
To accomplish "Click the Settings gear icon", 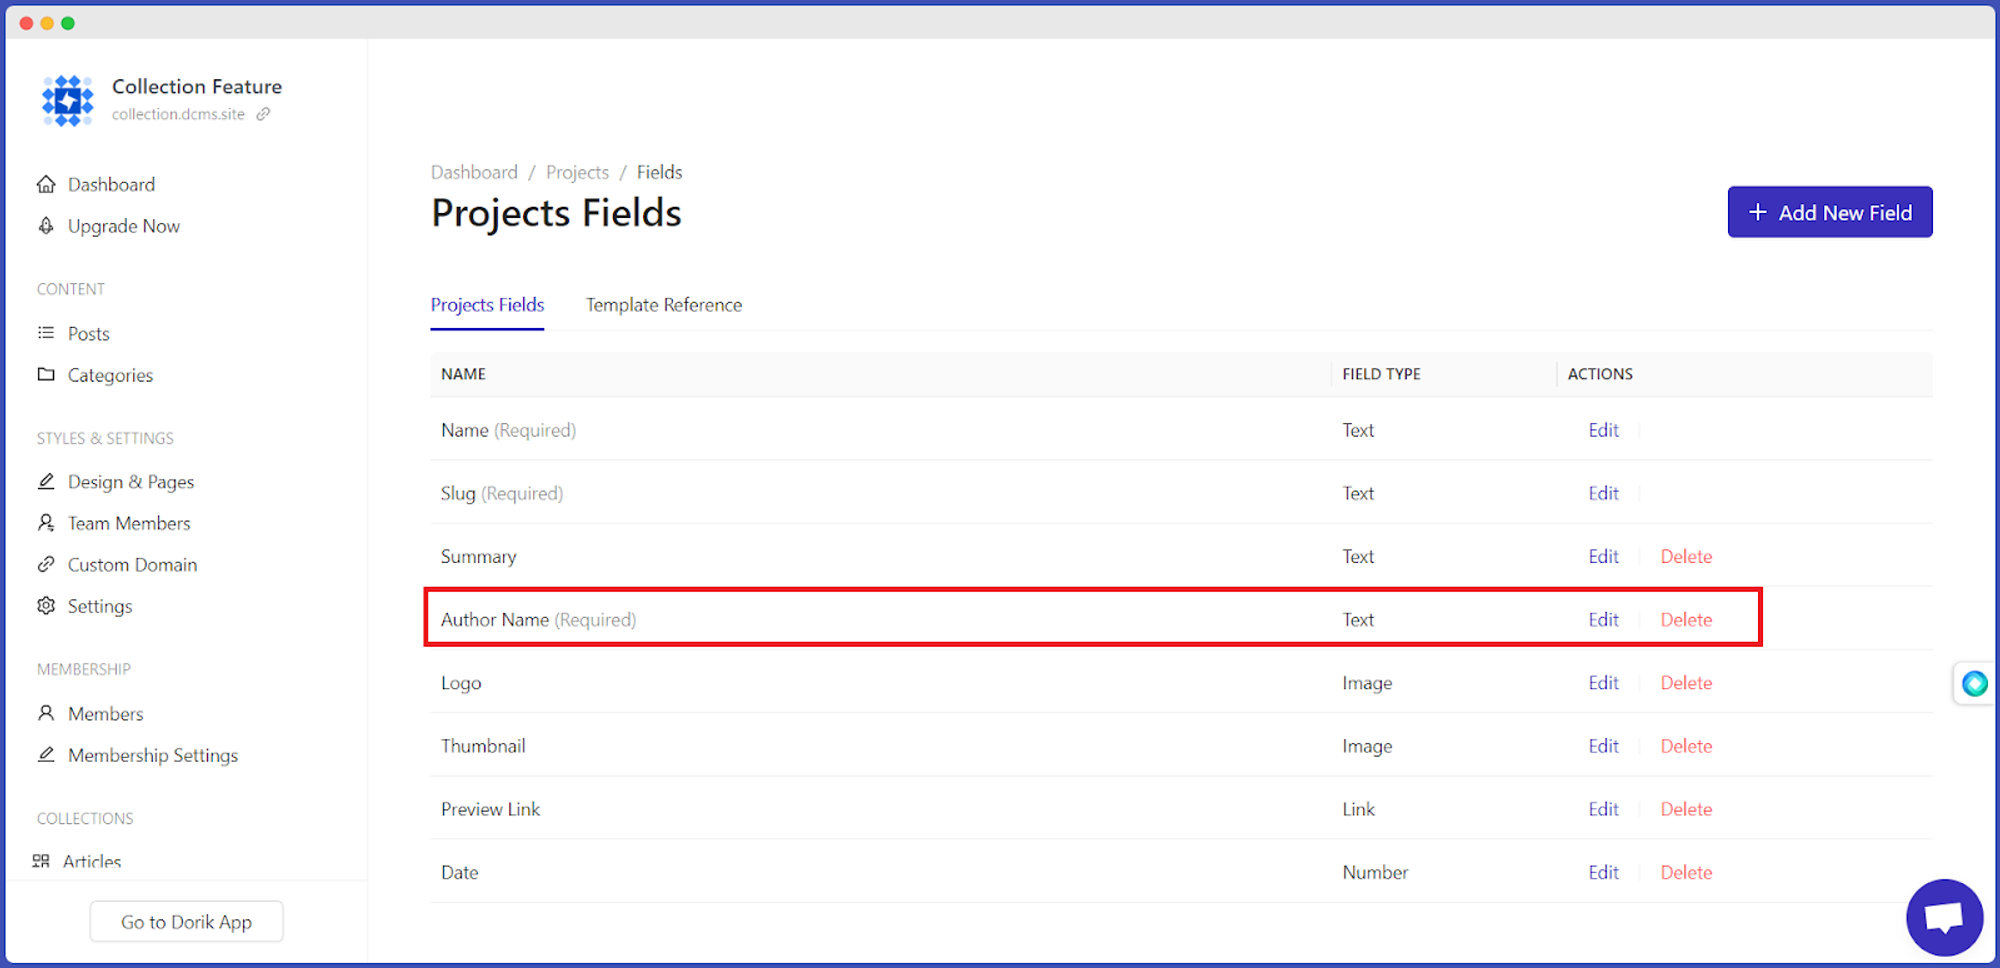I will coord(46,606).
